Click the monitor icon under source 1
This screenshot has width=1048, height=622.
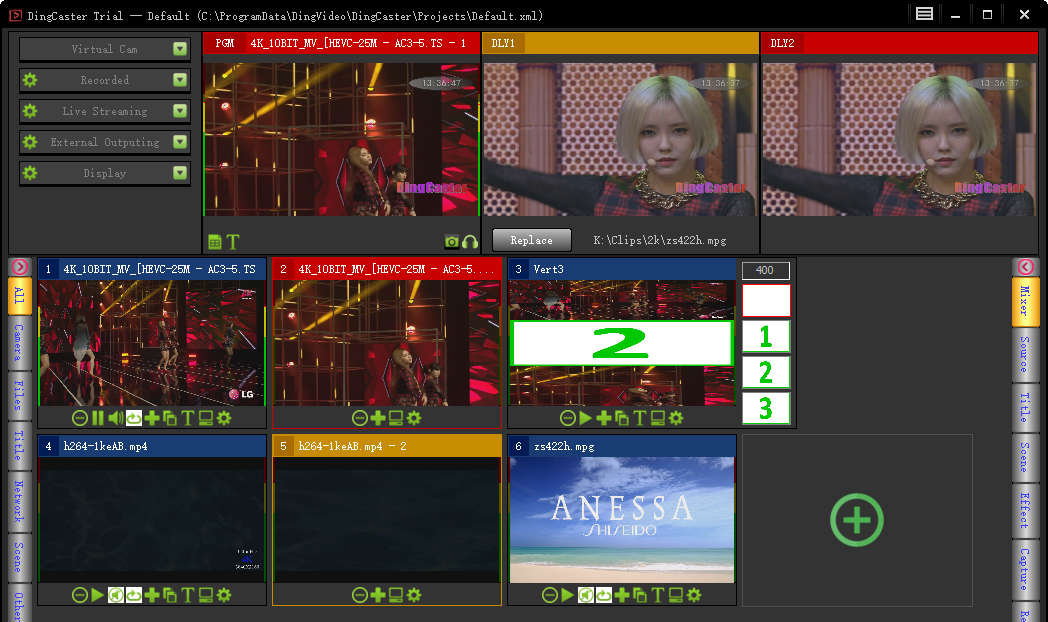[206, 418]
